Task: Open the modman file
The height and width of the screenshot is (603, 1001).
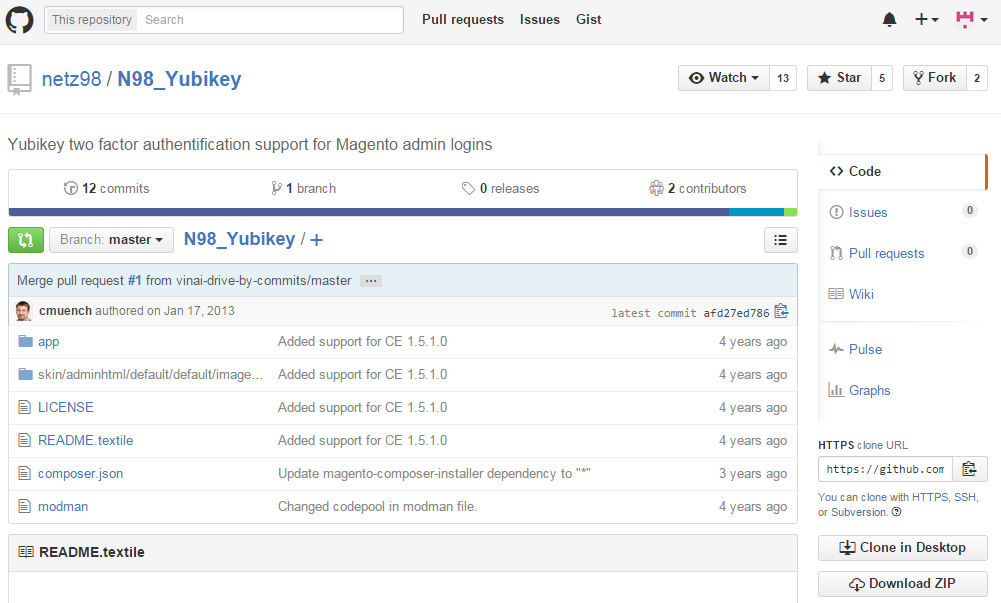Action: pos(63,507)
